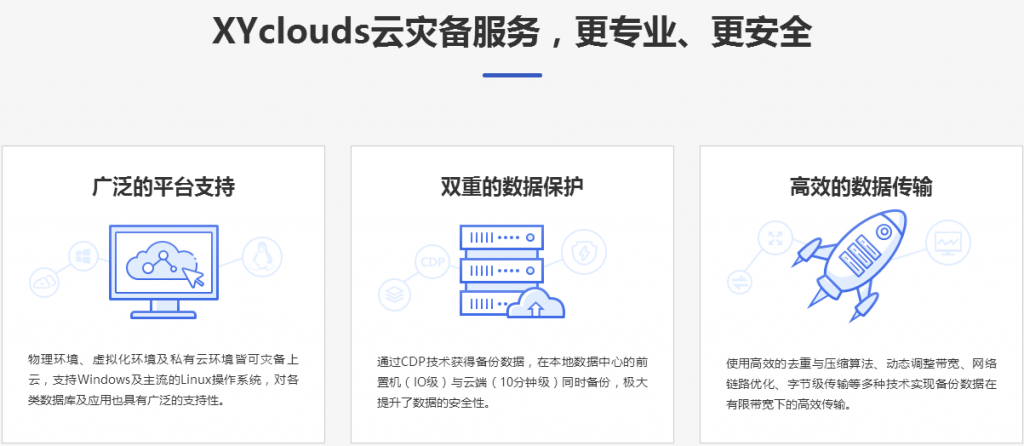
Task: Click the heading 广泛的平台支持
Action: (x=163, y=188)
